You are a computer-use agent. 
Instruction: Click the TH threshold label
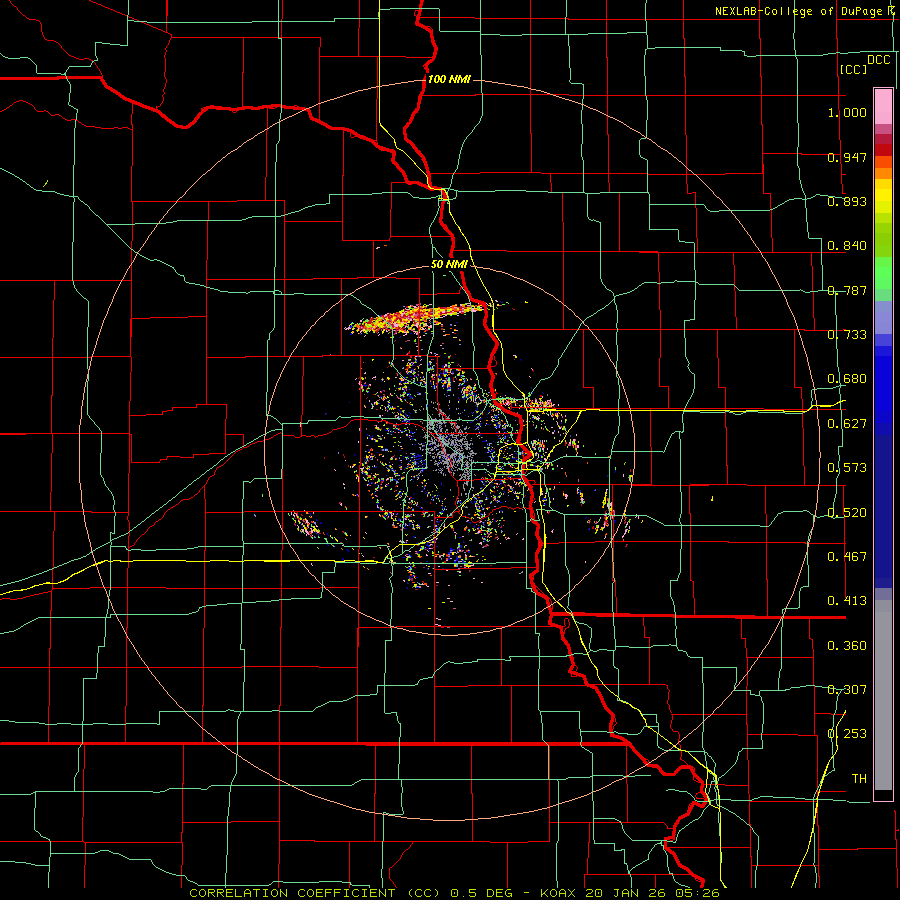tap(859, 779)
